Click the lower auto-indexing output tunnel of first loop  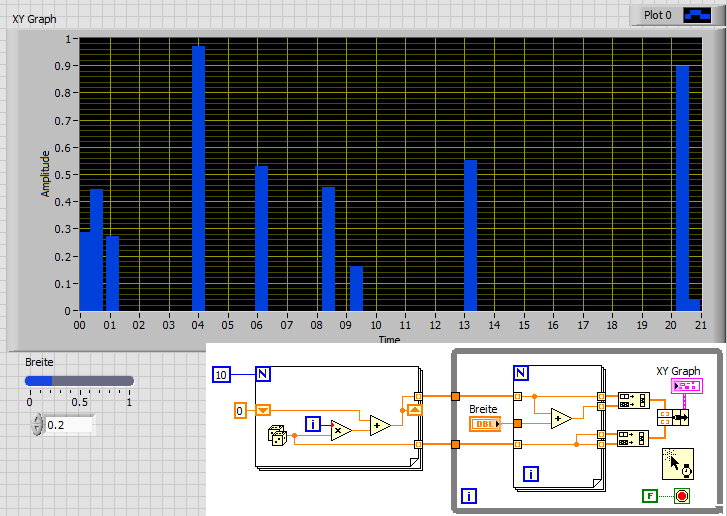418,445
